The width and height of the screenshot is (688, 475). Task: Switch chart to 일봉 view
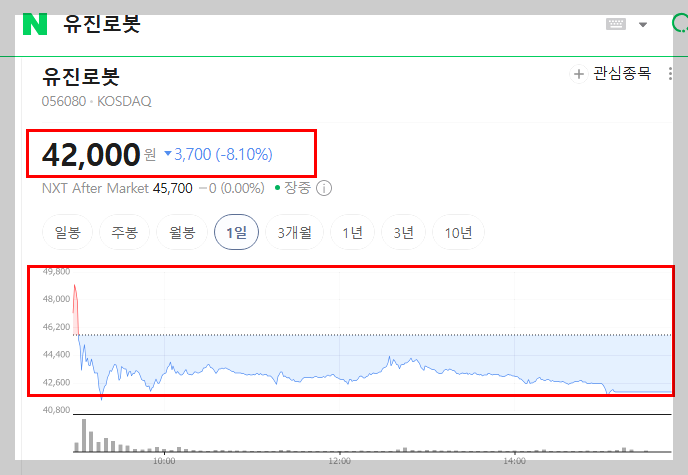(x=68, y=232)
